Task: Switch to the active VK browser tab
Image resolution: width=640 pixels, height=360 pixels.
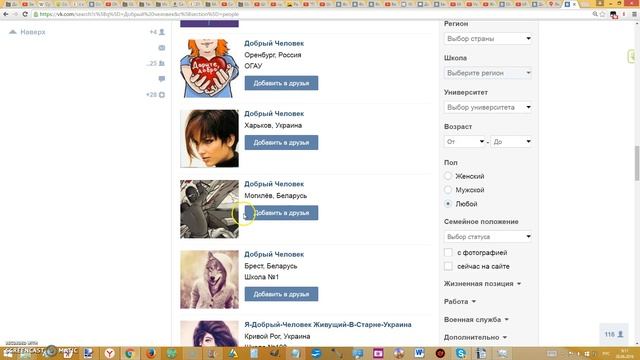Action: pyautogui.click(x=571, y=4)
